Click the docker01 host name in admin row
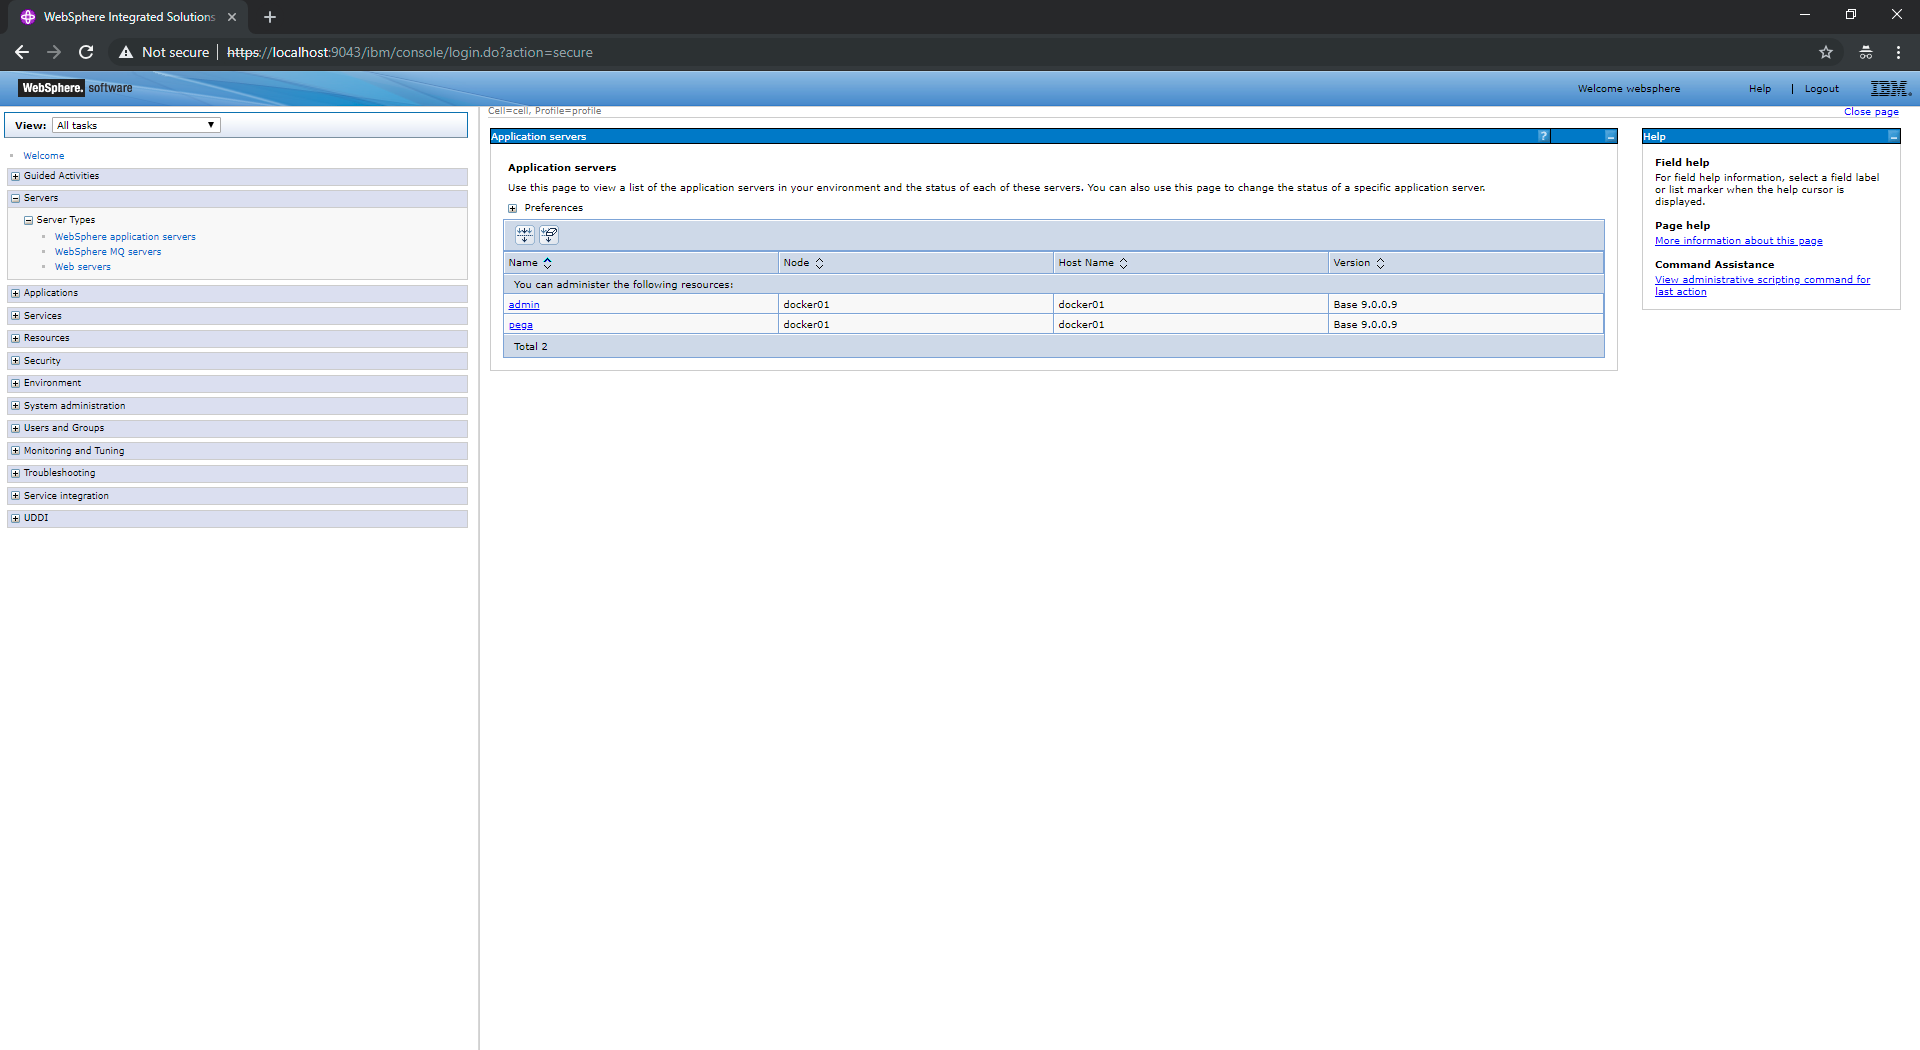Screen dimensions: 1920x1050 pos(1081,305)
